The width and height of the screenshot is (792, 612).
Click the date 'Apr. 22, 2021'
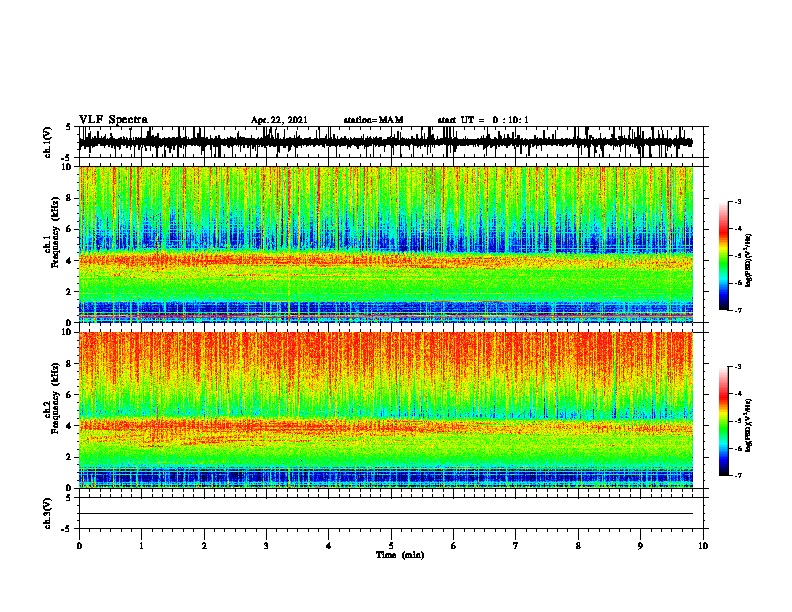(279, 120)
